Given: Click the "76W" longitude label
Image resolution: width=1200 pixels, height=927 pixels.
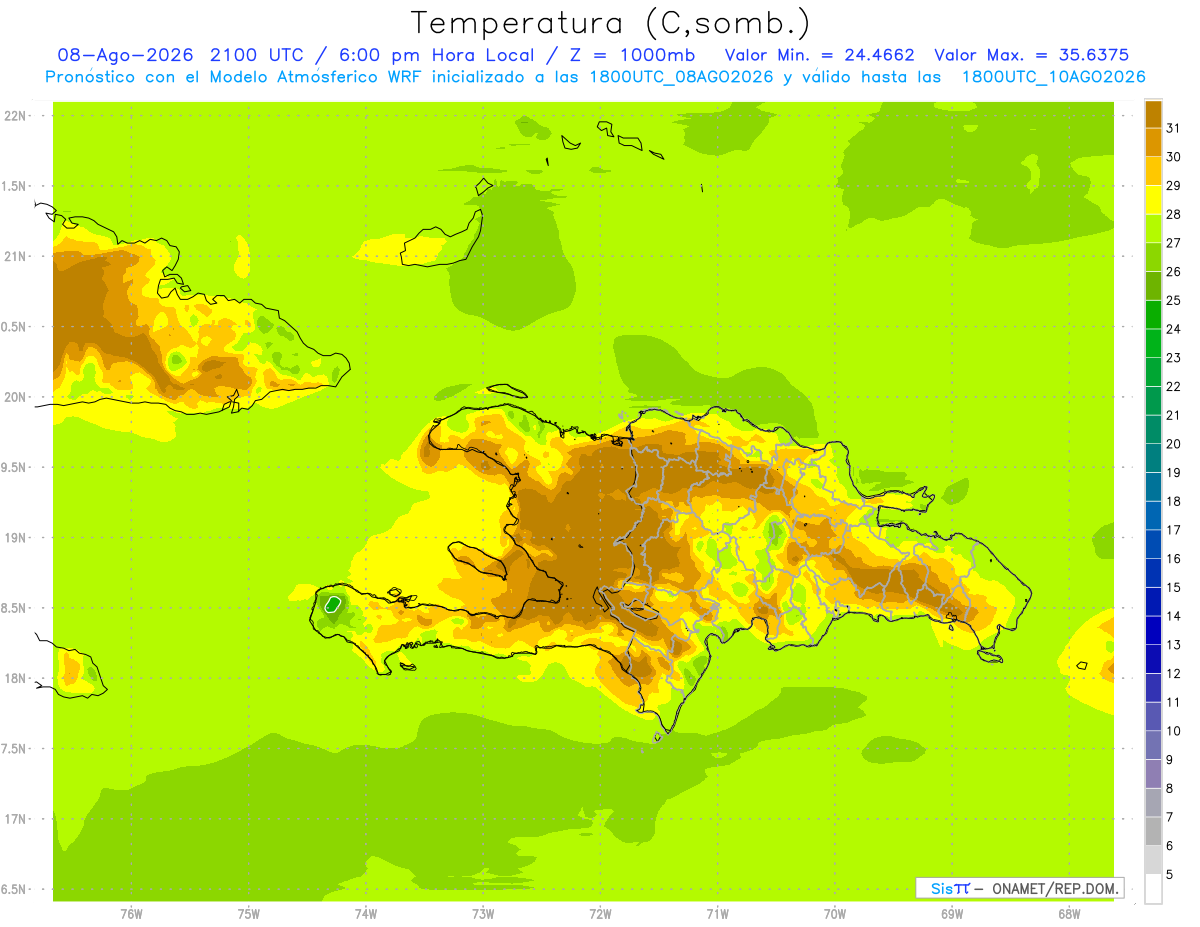Looking at the screenshot, I should [131, 914].
